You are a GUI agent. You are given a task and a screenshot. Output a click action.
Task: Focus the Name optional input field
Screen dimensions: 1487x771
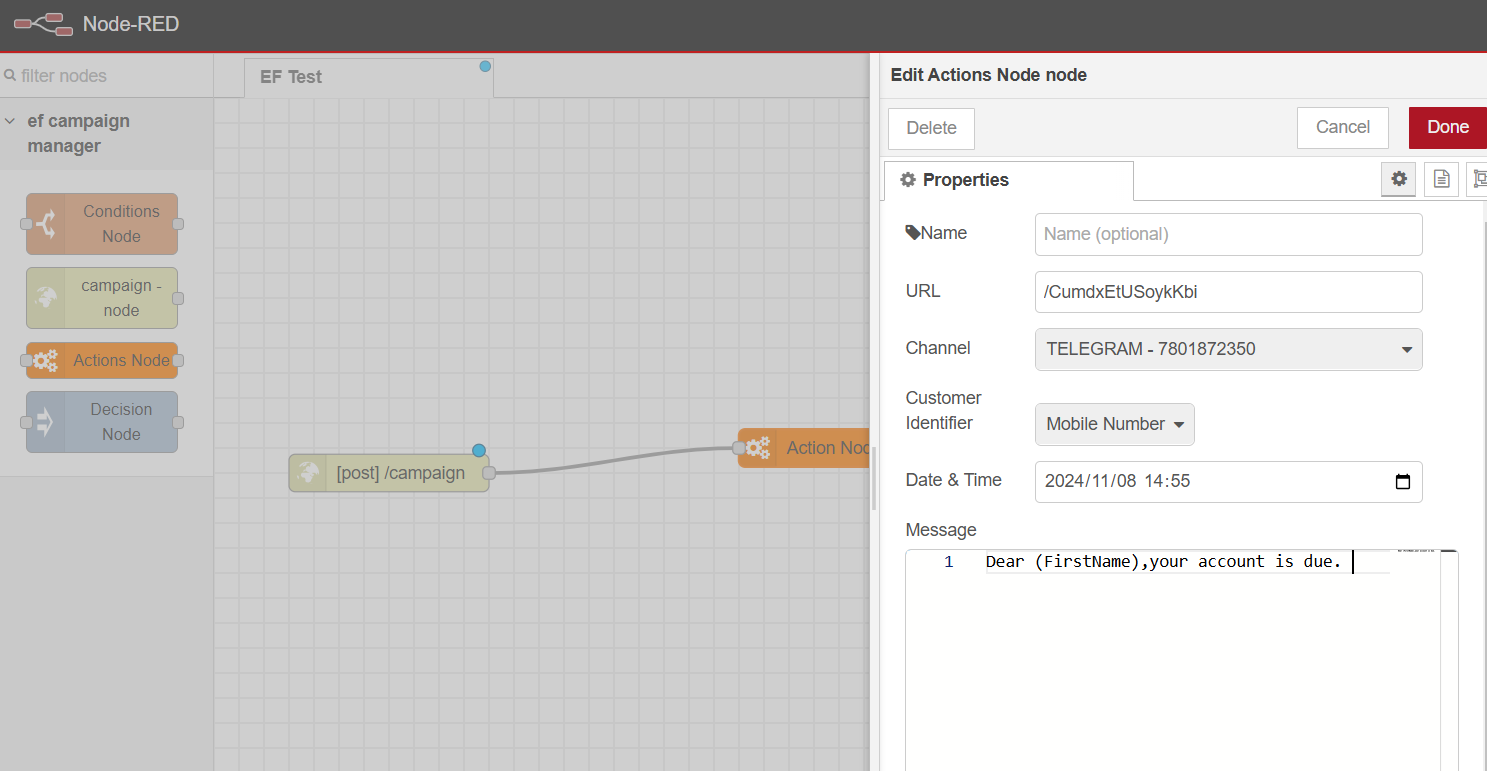pyautogui.click(x=1228, y=234)
